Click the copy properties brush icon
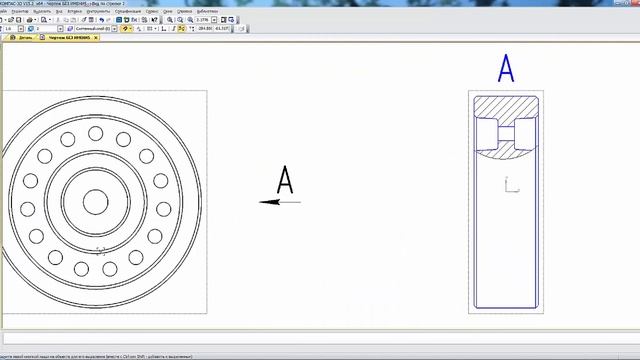 click(84, 20)
